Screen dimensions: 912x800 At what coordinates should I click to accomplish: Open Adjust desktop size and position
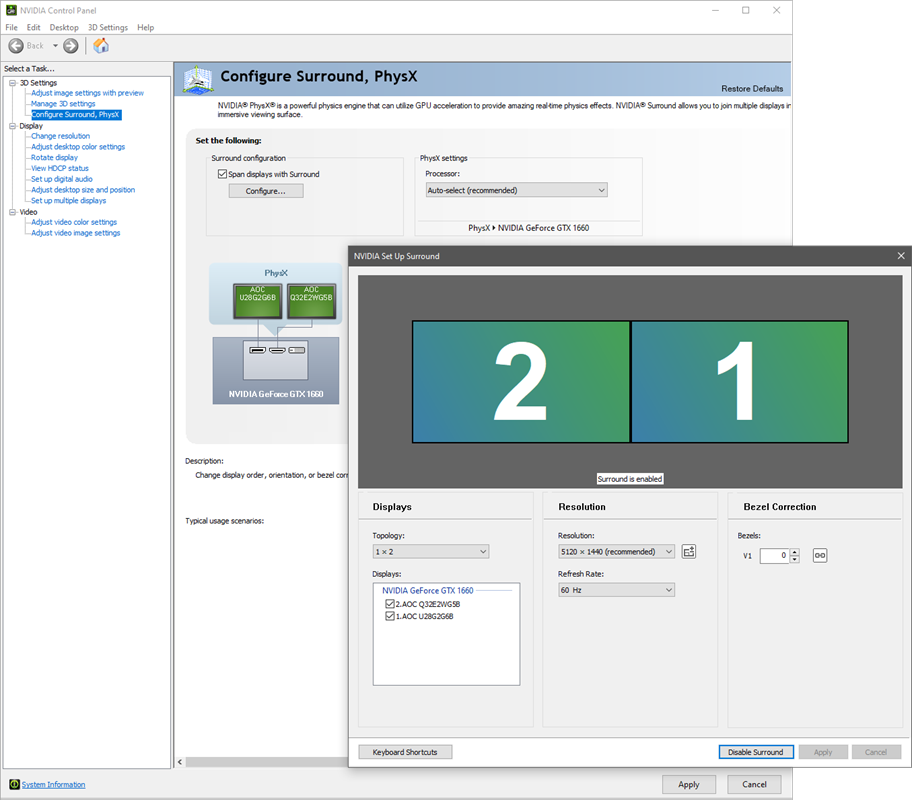point(83,190)
